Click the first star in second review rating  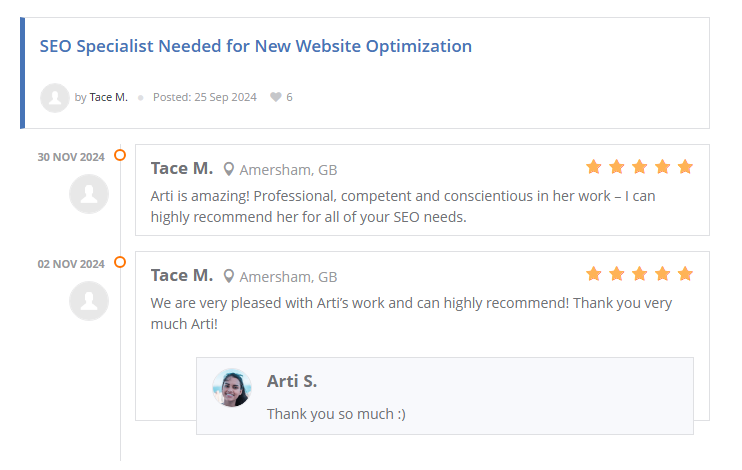(594, 273)
